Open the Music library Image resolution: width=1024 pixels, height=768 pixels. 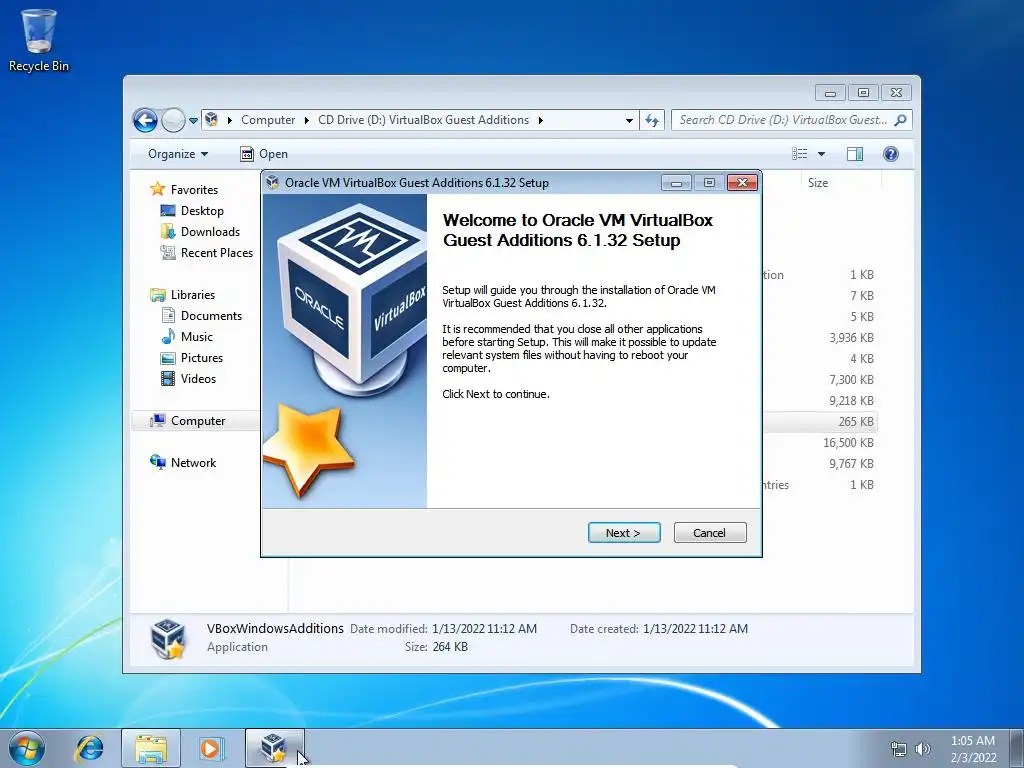[197, 337]
